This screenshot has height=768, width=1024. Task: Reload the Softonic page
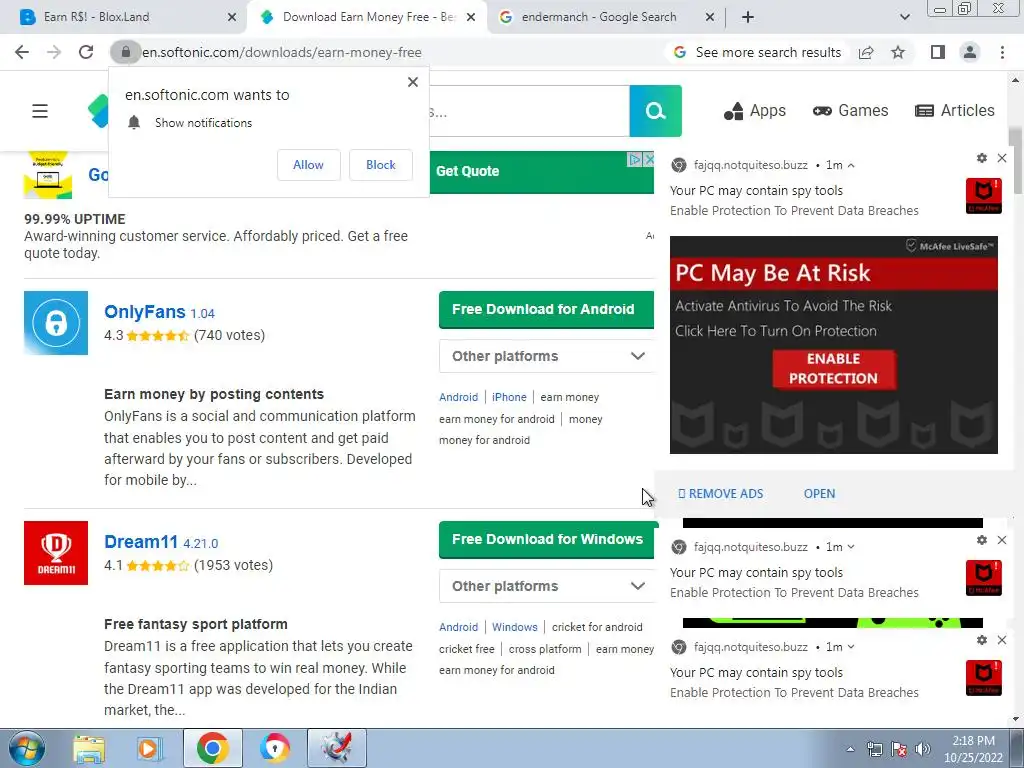pyautogui.click(x=86, y=52)
